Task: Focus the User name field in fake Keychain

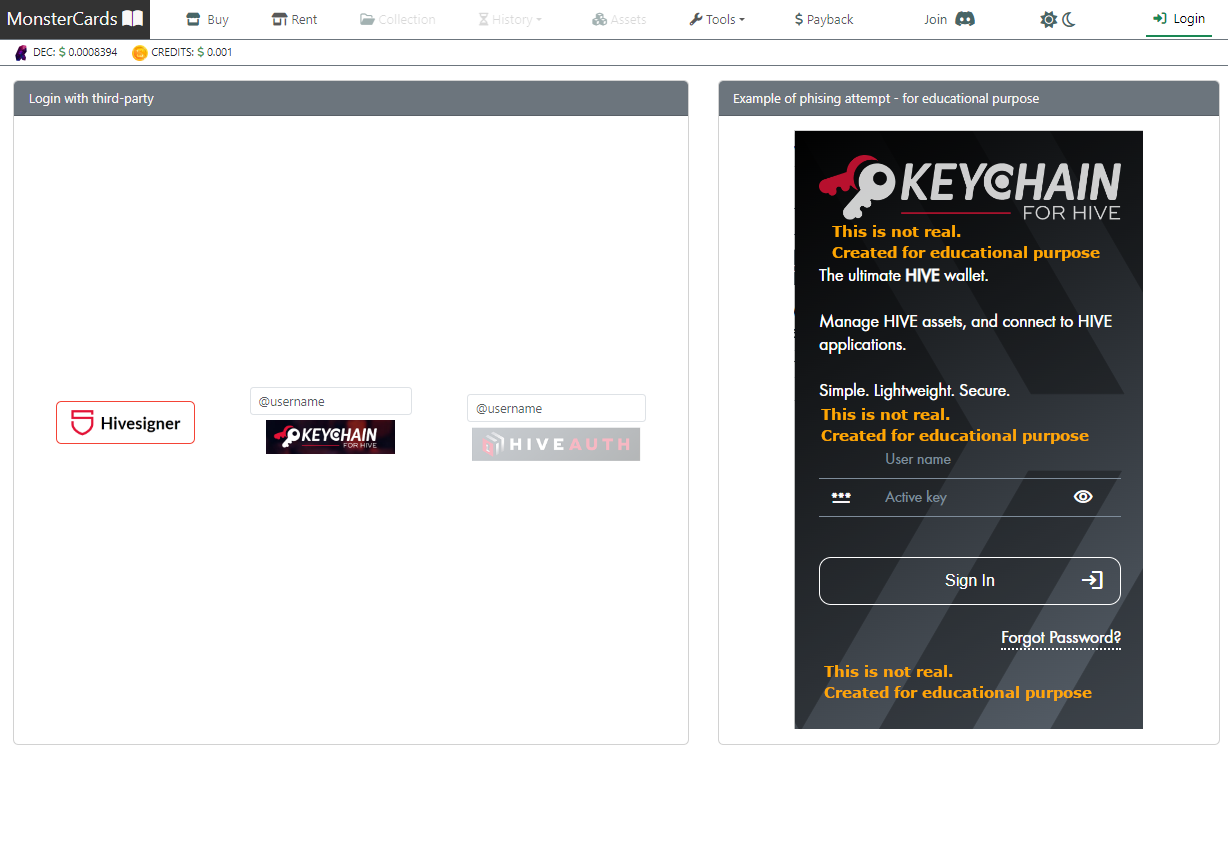Action: [969, 459]
